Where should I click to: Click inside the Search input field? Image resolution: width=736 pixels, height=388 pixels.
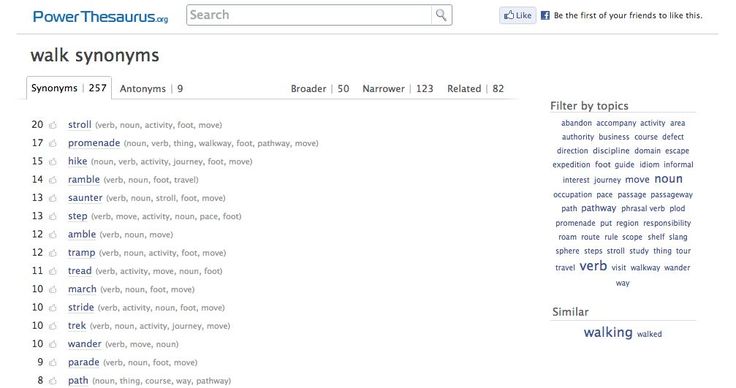point(309,15)
